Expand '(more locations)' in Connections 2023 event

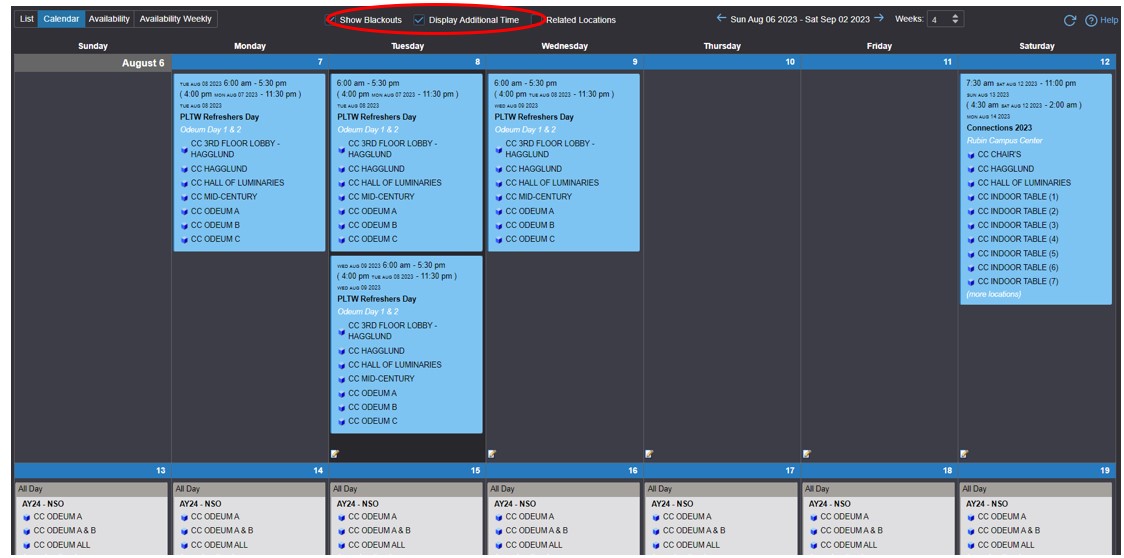(x=993, y=295)
